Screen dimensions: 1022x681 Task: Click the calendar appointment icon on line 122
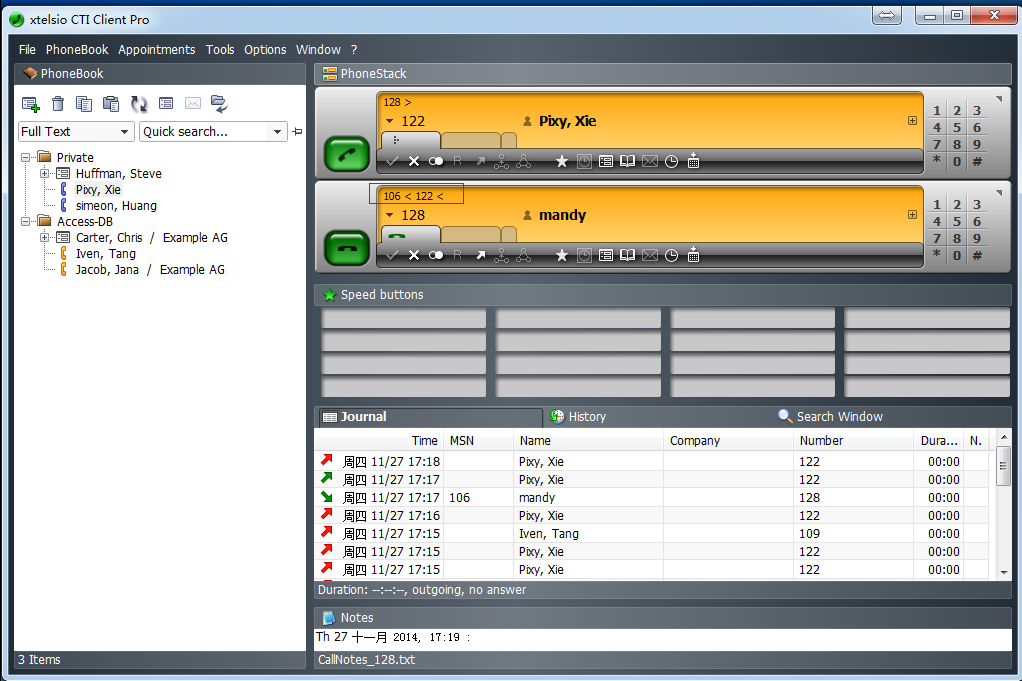[x=694, y=160]
